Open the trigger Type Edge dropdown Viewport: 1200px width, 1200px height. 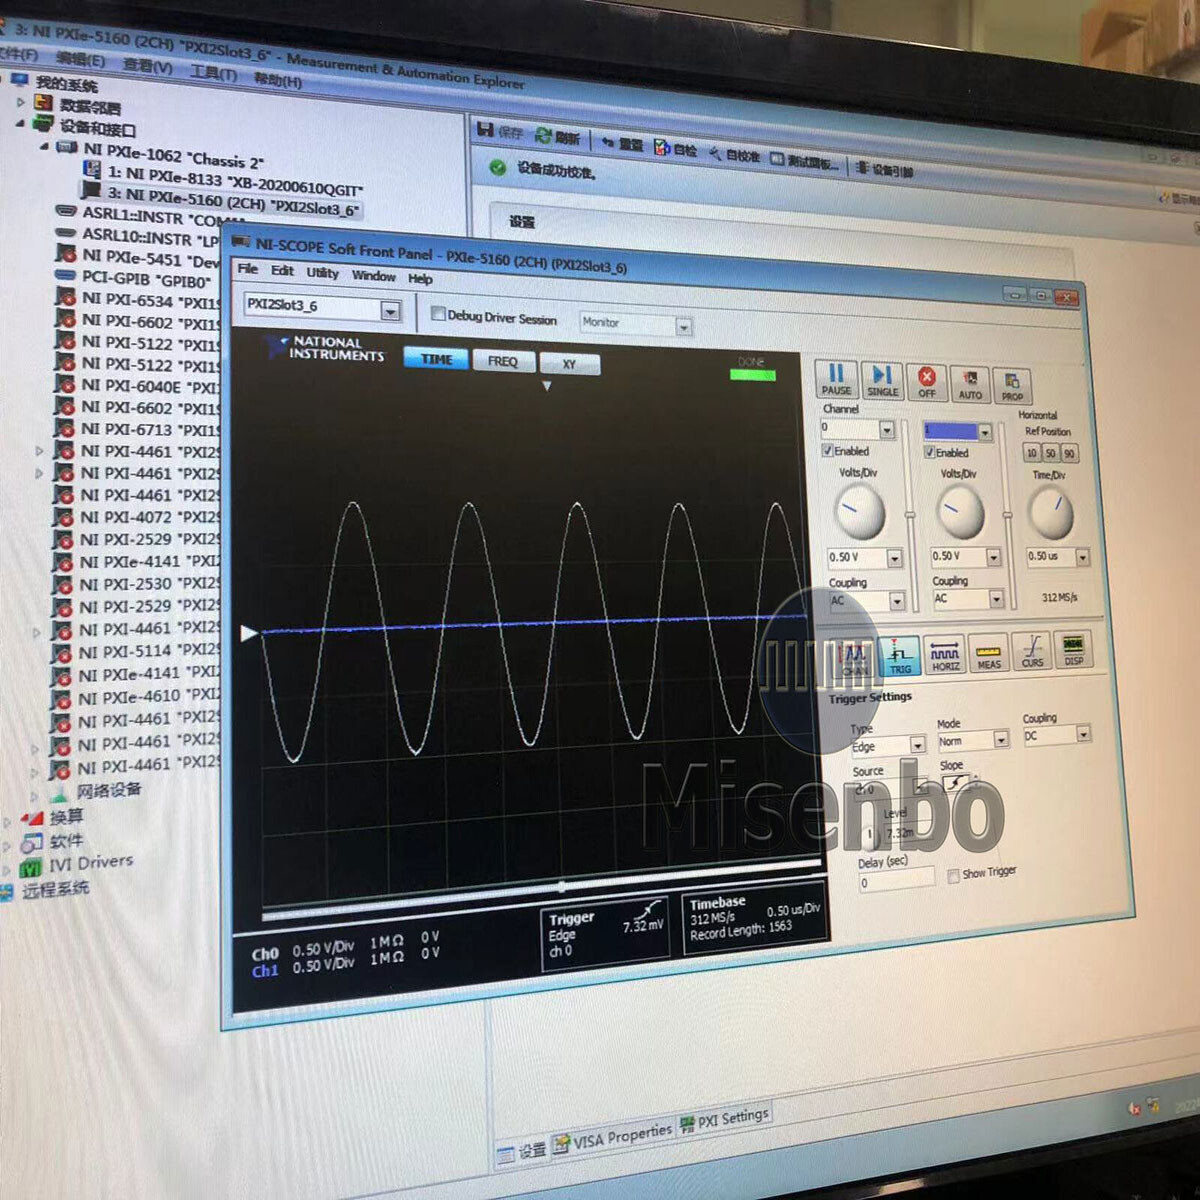point(917,745)
